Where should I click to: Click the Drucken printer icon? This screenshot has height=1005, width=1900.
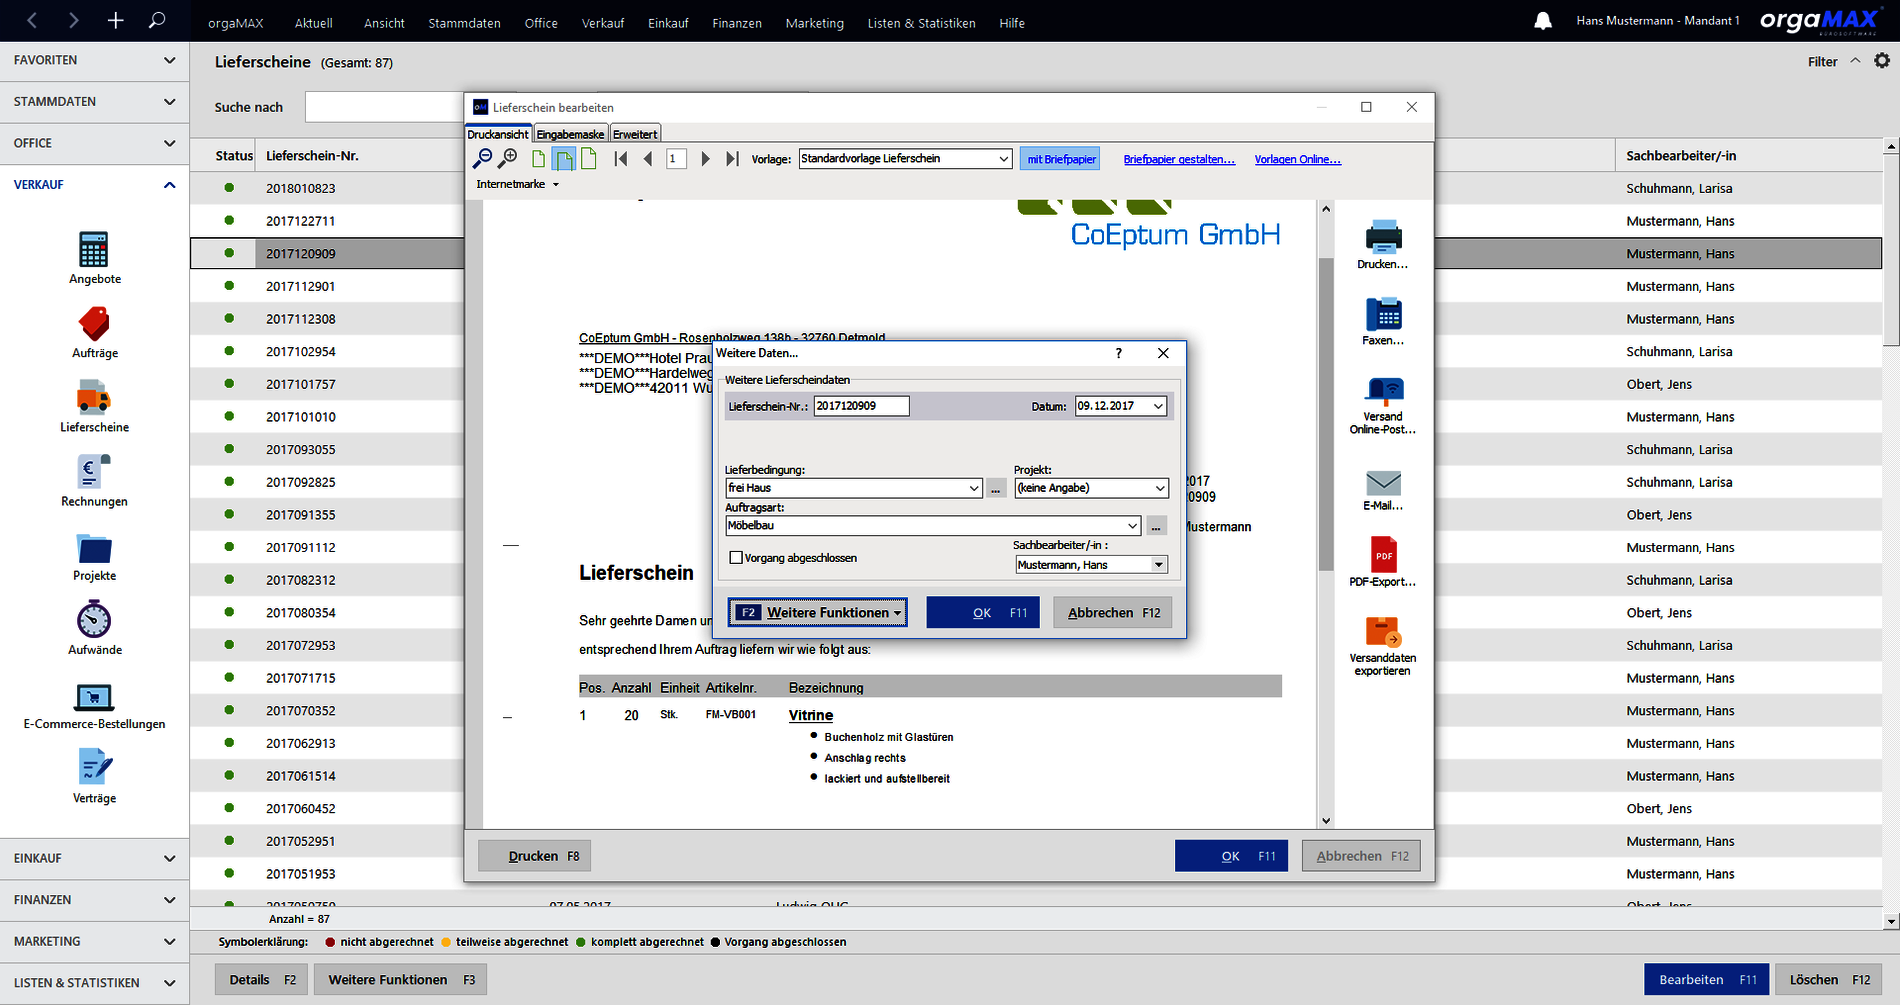pos(1383,237)
